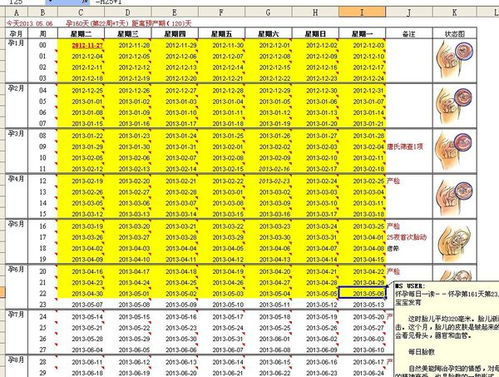499x377 pixels.
Task: Click the MS USER comment popup box
Action: pos(447,329)
